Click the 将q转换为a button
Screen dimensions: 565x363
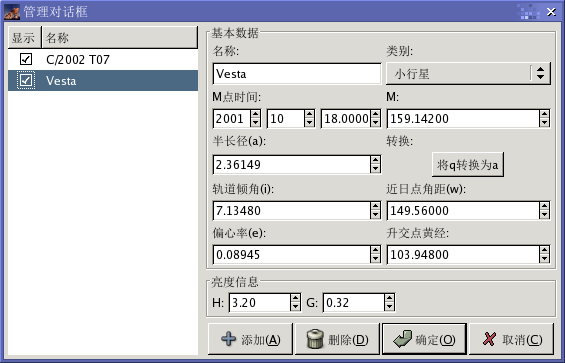468,165
